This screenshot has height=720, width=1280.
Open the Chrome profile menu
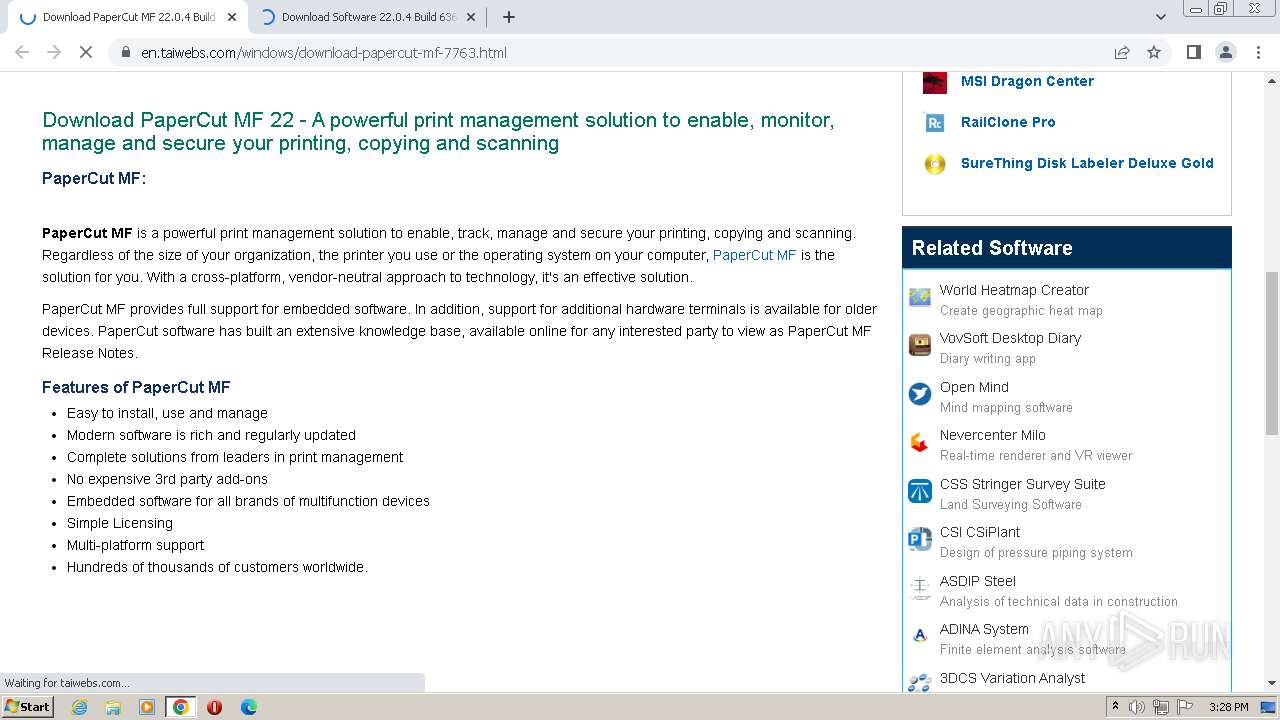coord(1226,52)
